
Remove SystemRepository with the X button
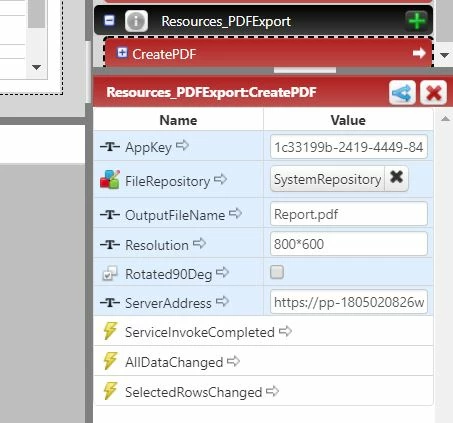(396, 178)
